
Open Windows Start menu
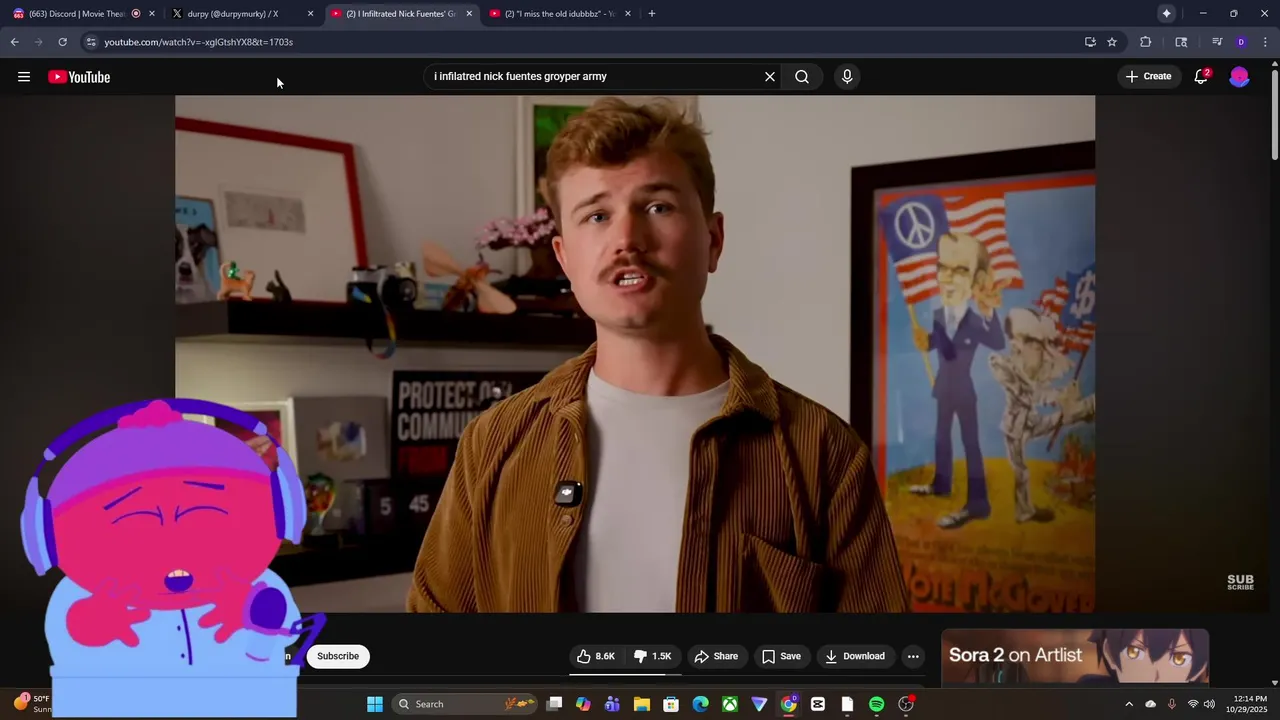point(375,704)
